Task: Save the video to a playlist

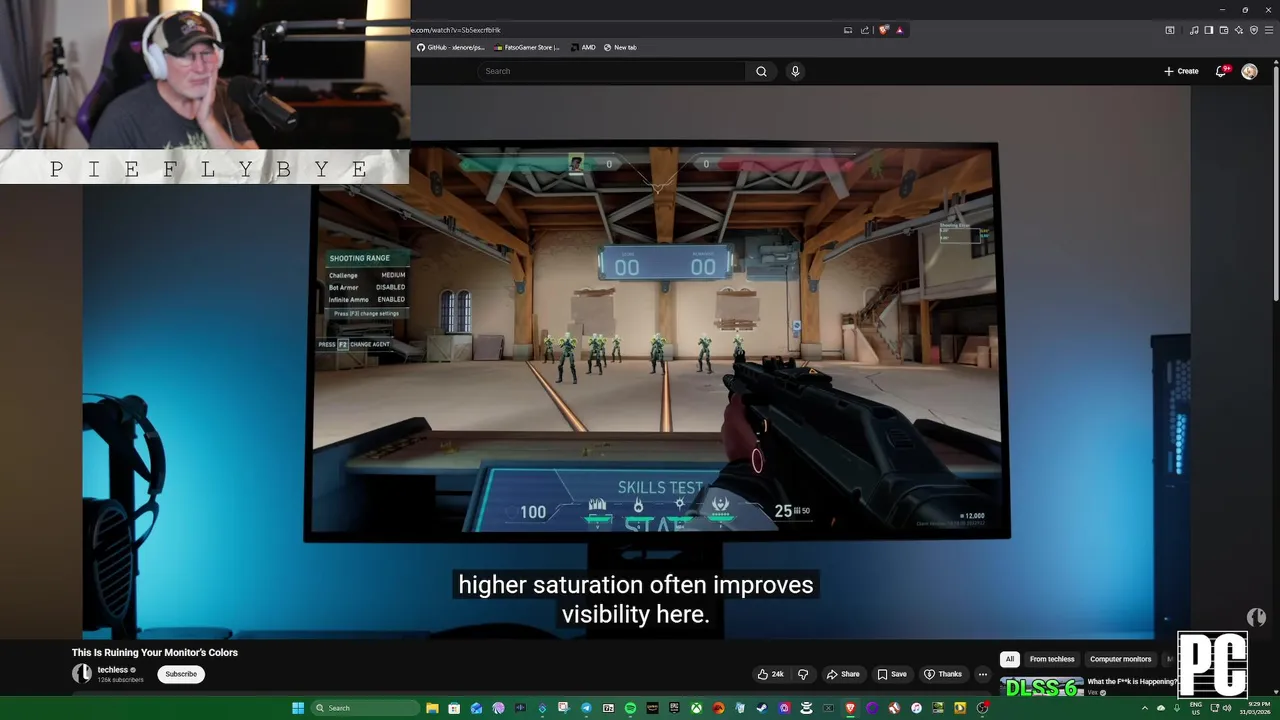Action: point(892,674)
